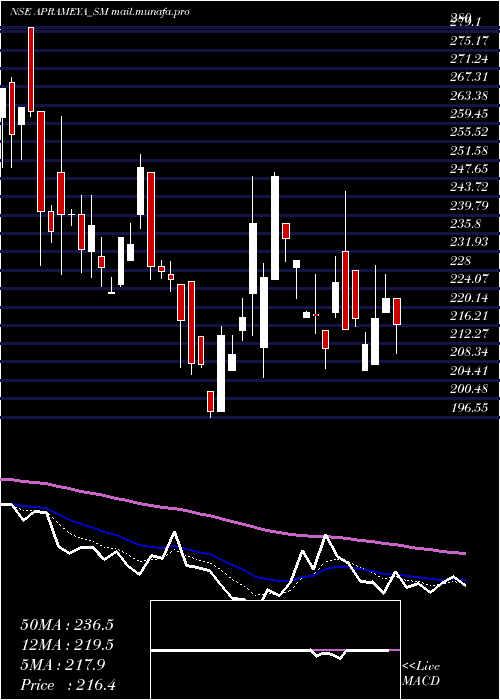
Task: Click the 5MA : 217.9 readout
Action: click(x=63, y=665)
